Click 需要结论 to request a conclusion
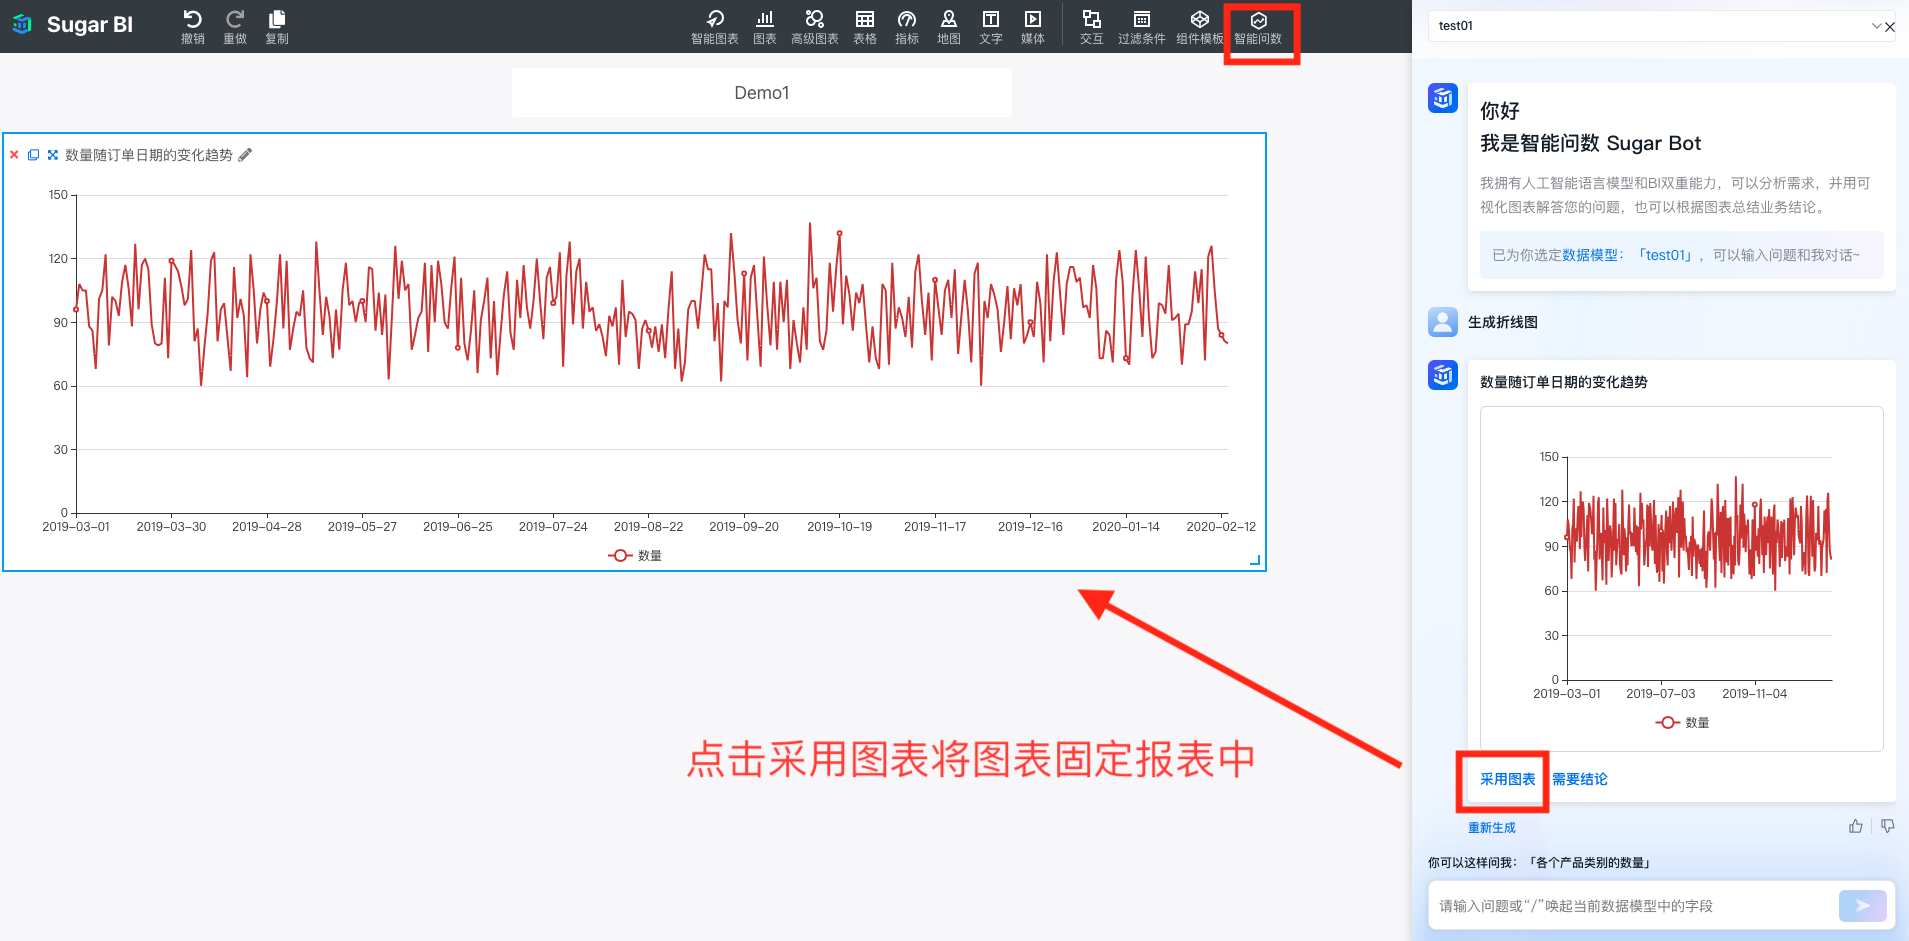Screen dimensions: 1909x941 pos(1580,779)
